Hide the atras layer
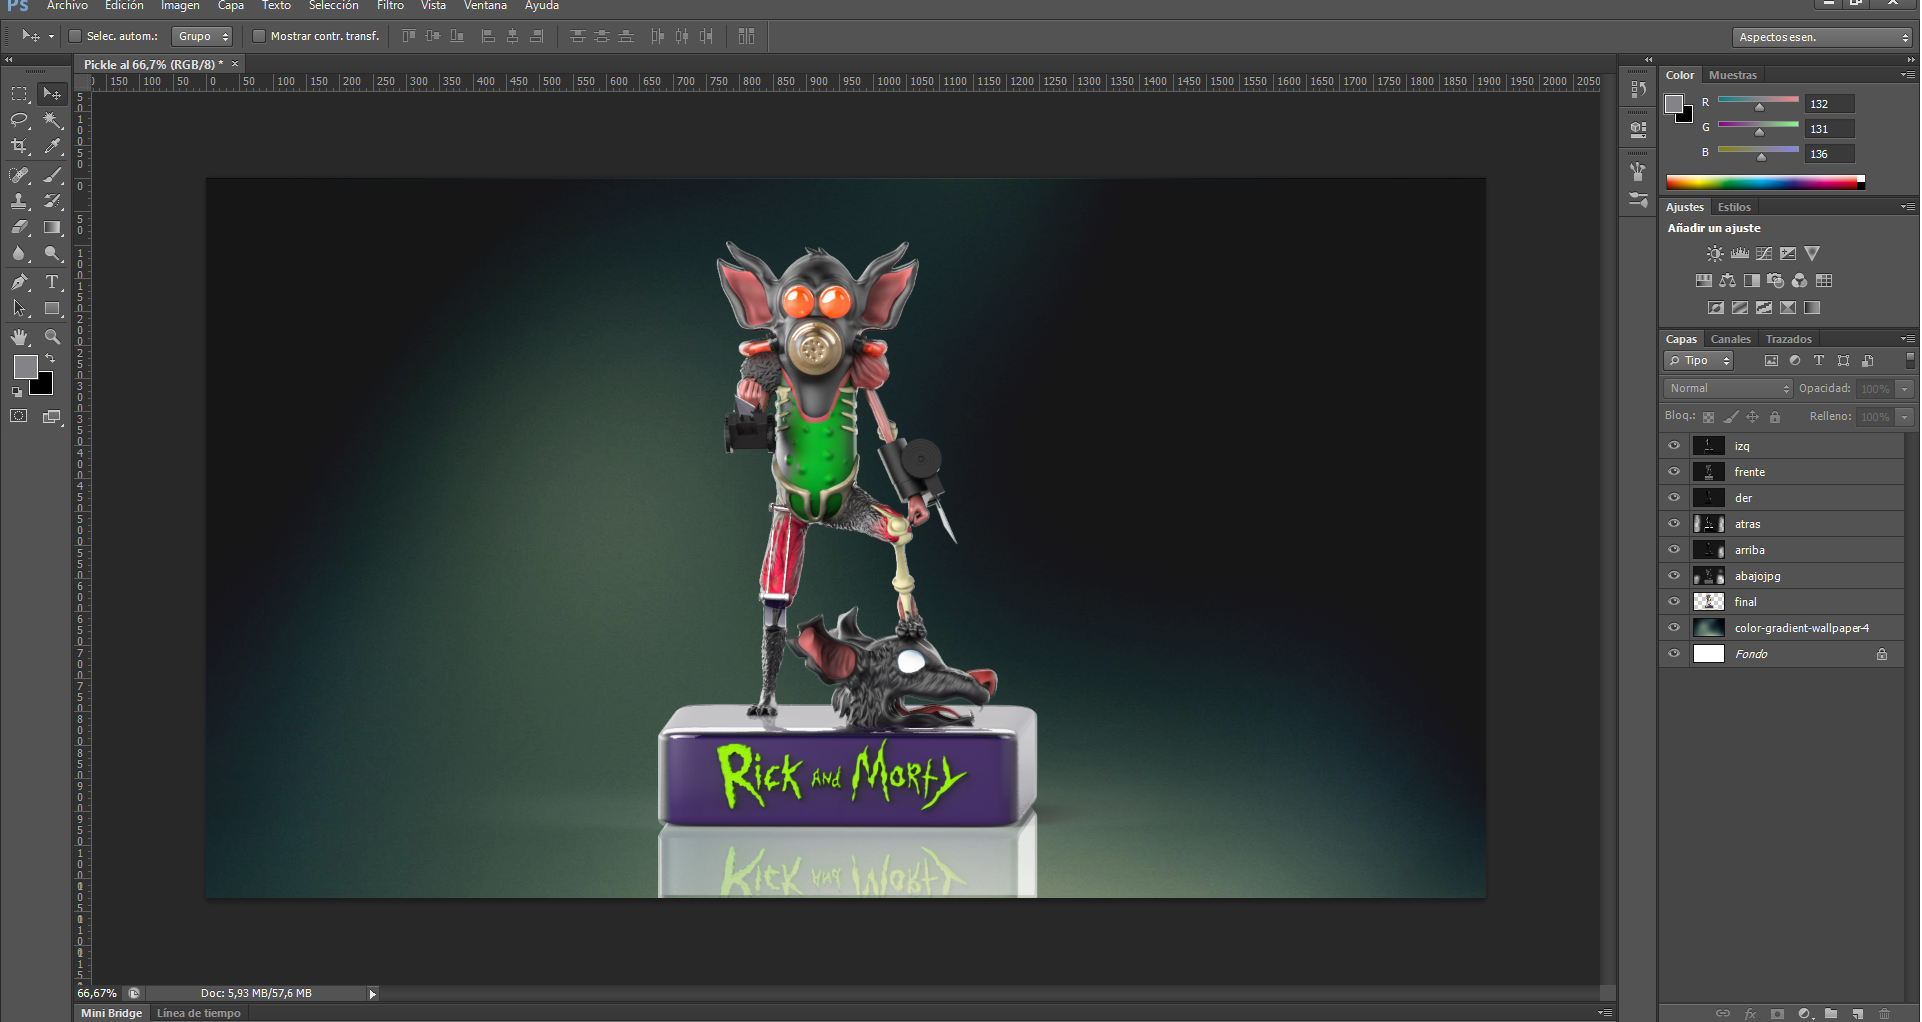The image size is (1922, 1022). pos(1674,524)
